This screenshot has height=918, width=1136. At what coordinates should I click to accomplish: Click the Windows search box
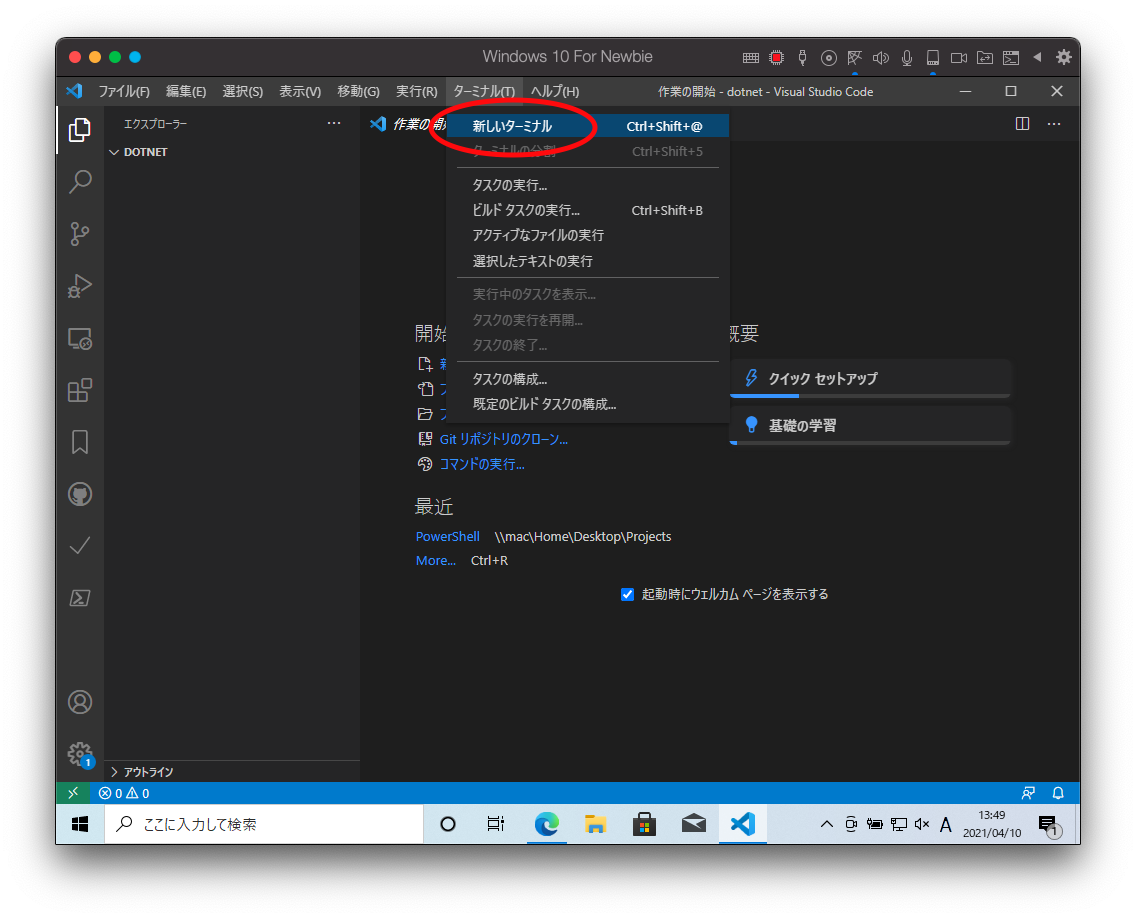tap(264, 824)
